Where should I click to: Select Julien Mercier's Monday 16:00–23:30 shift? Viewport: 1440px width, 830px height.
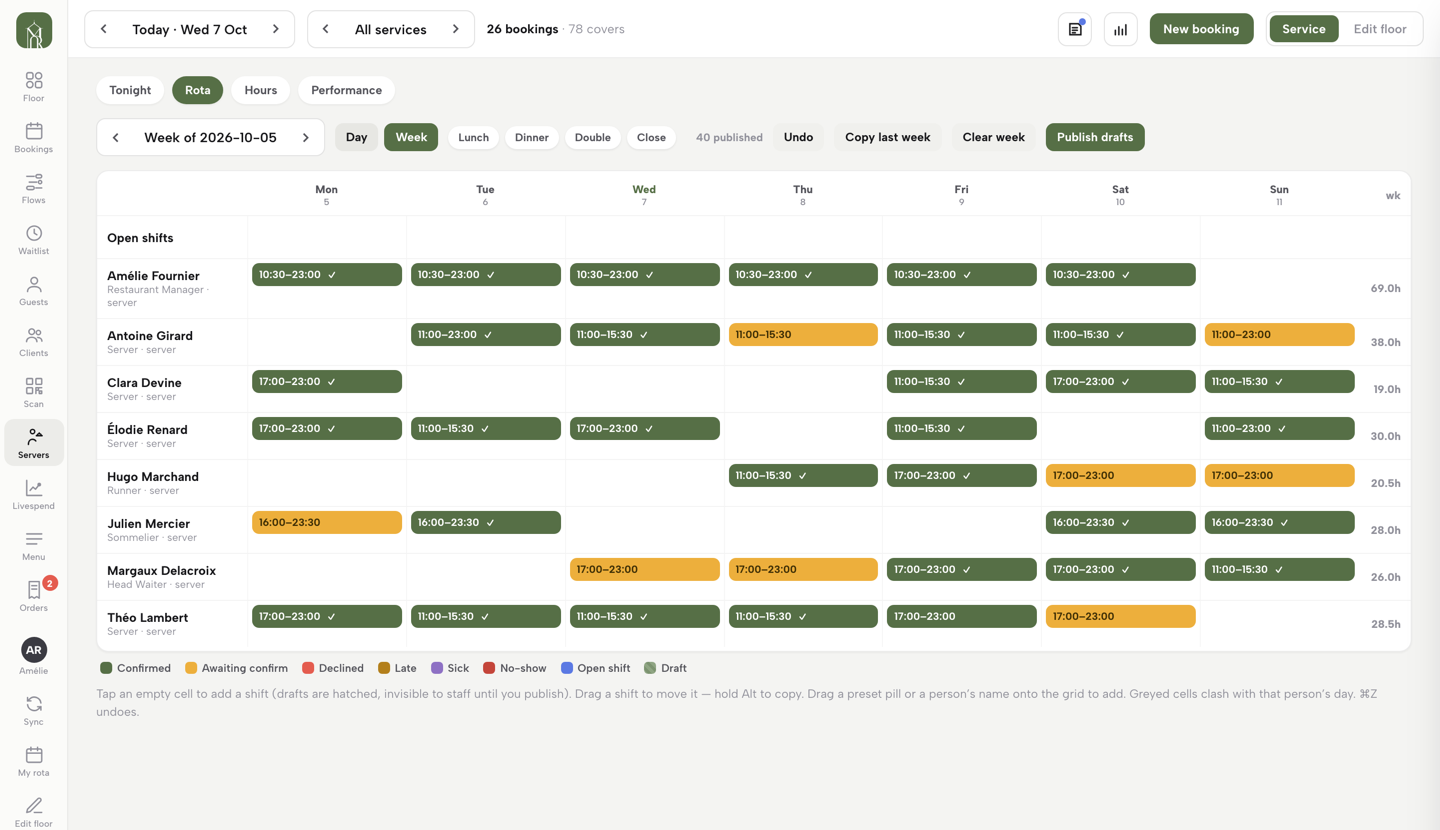(x=327, y=522)
